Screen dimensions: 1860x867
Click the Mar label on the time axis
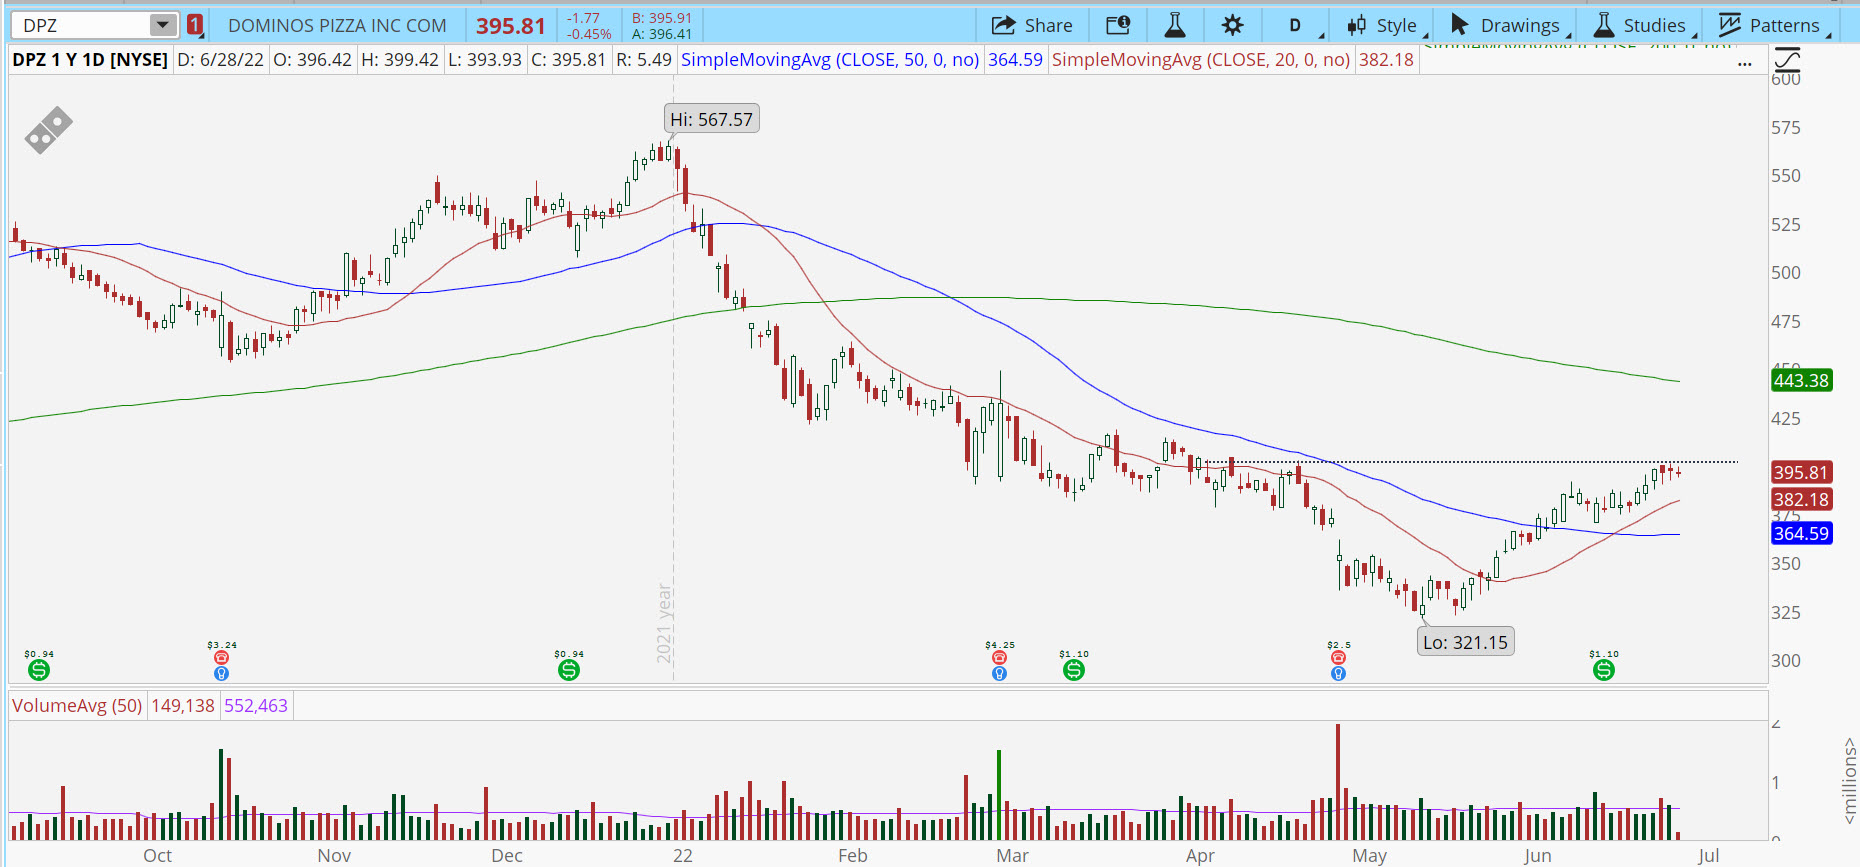[x=1012, y=856]
